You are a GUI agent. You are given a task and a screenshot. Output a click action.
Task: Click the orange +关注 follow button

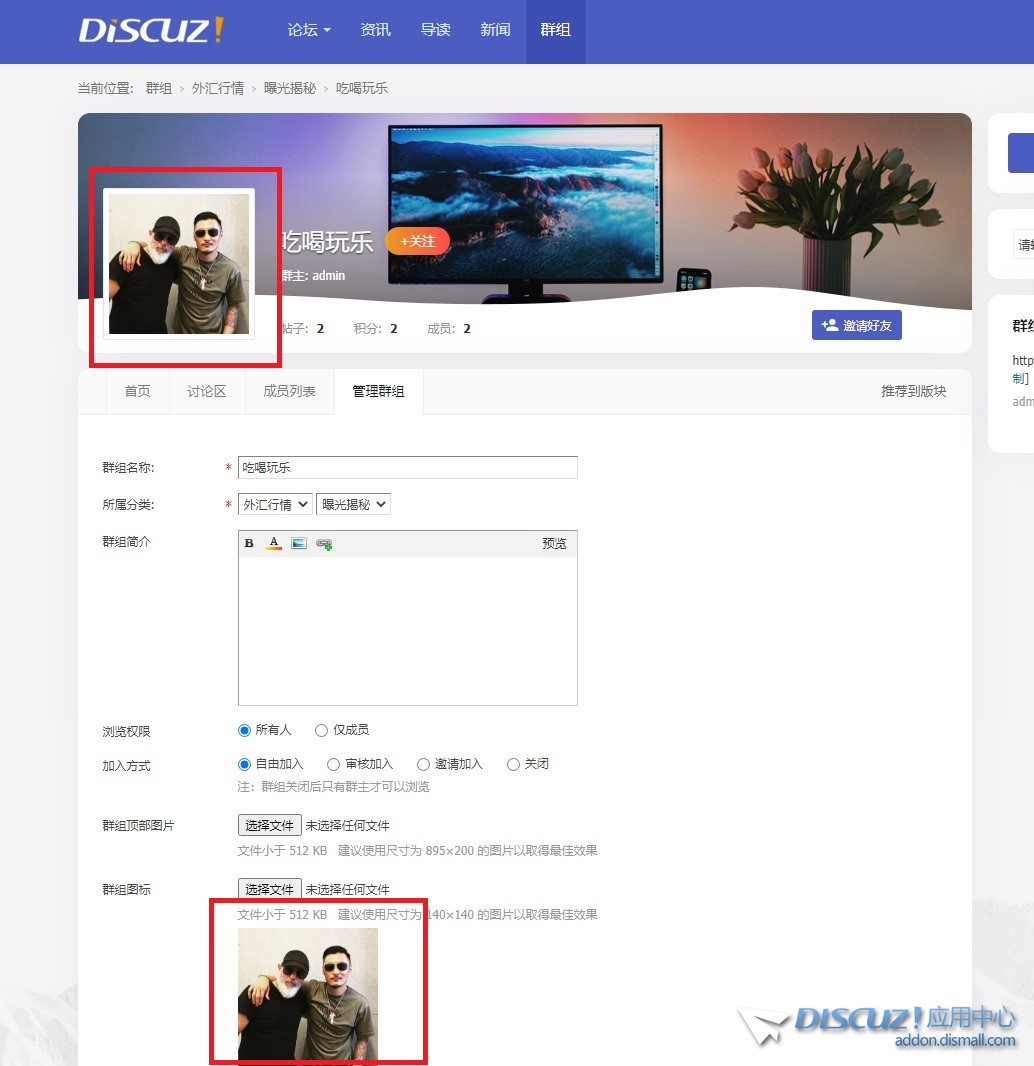(x=417, y=241)
